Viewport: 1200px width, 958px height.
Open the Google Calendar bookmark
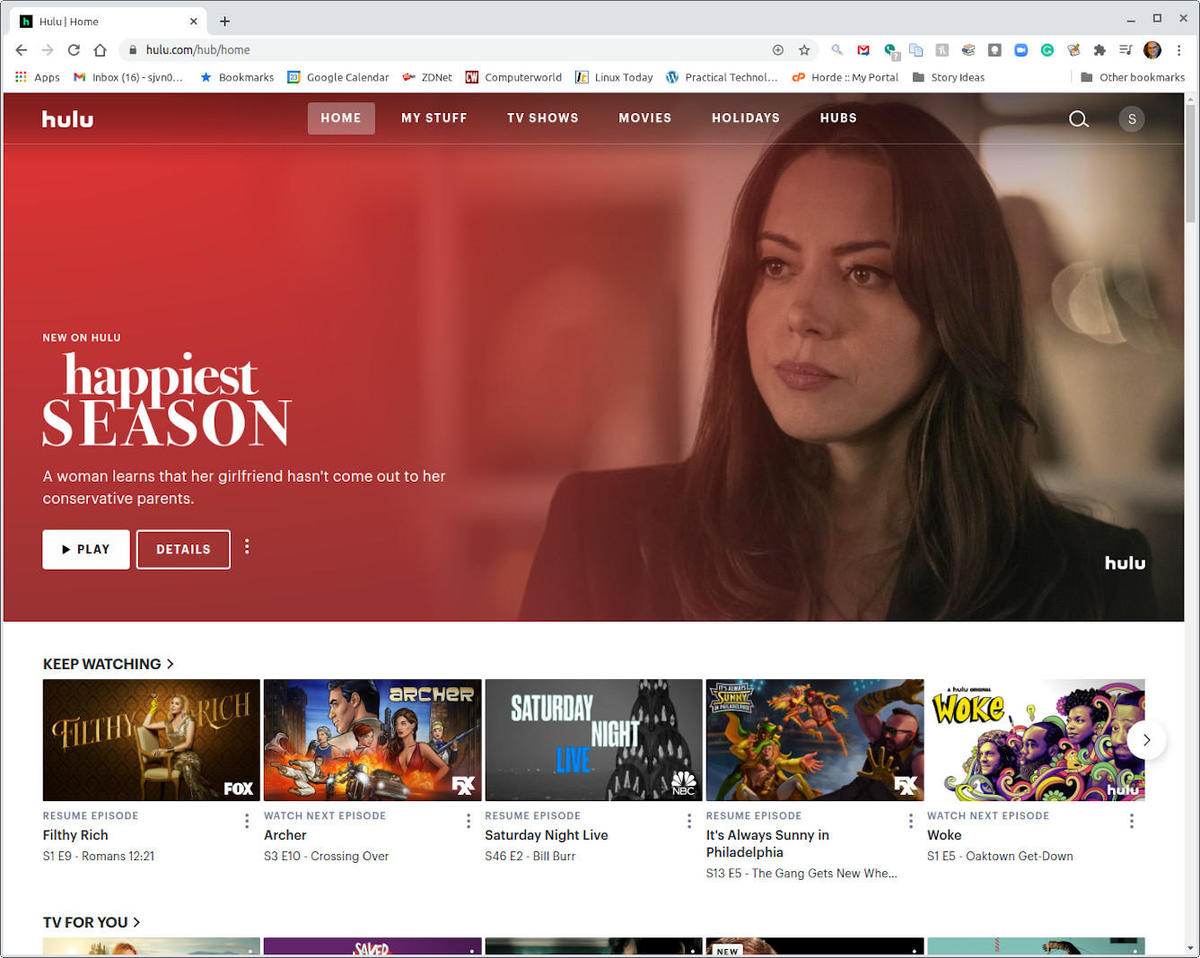click(x=338, y=77)
